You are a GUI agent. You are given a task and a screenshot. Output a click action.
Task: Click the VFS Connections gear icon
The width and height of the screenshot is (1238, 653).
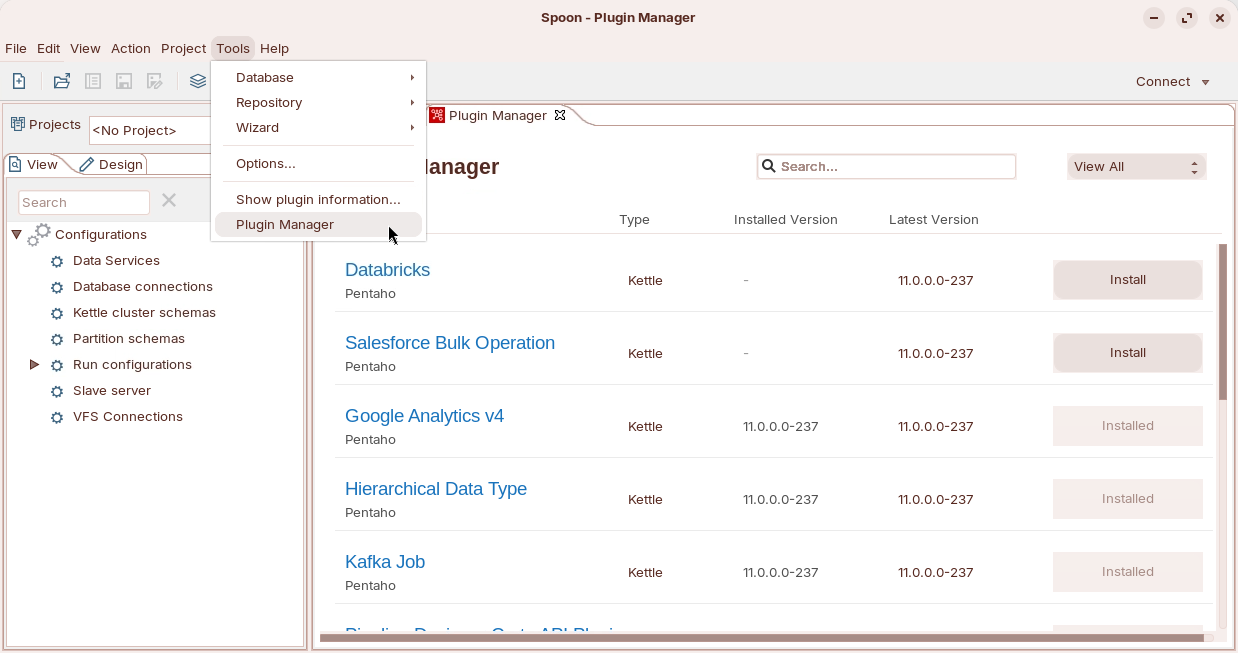point(57,417)
